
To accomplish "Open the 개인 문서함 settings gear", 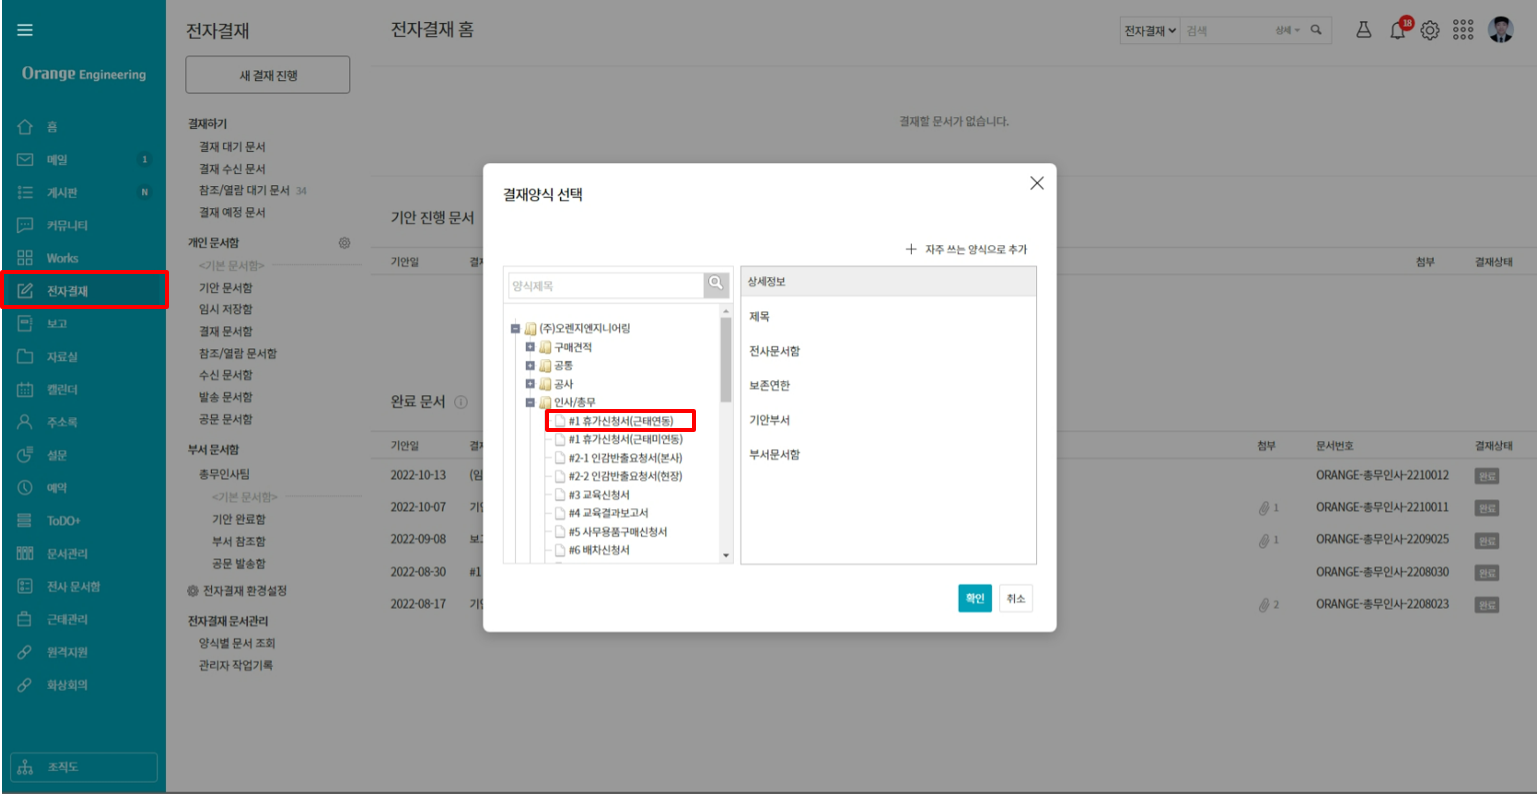I will click(x=344, y=243).
